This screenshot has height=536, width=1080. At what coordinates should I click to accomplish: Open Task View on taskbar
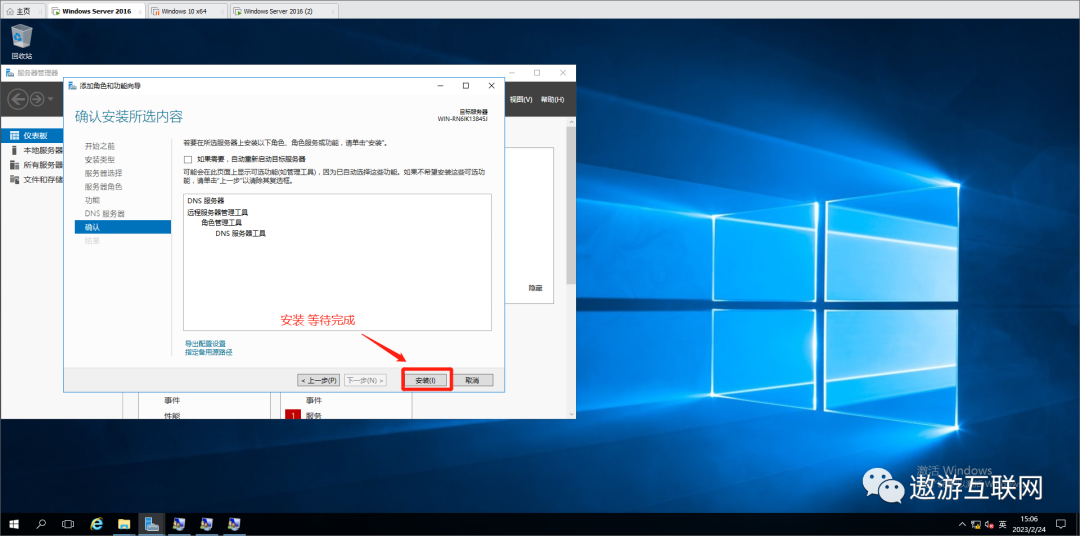click(x=68, y=524)
